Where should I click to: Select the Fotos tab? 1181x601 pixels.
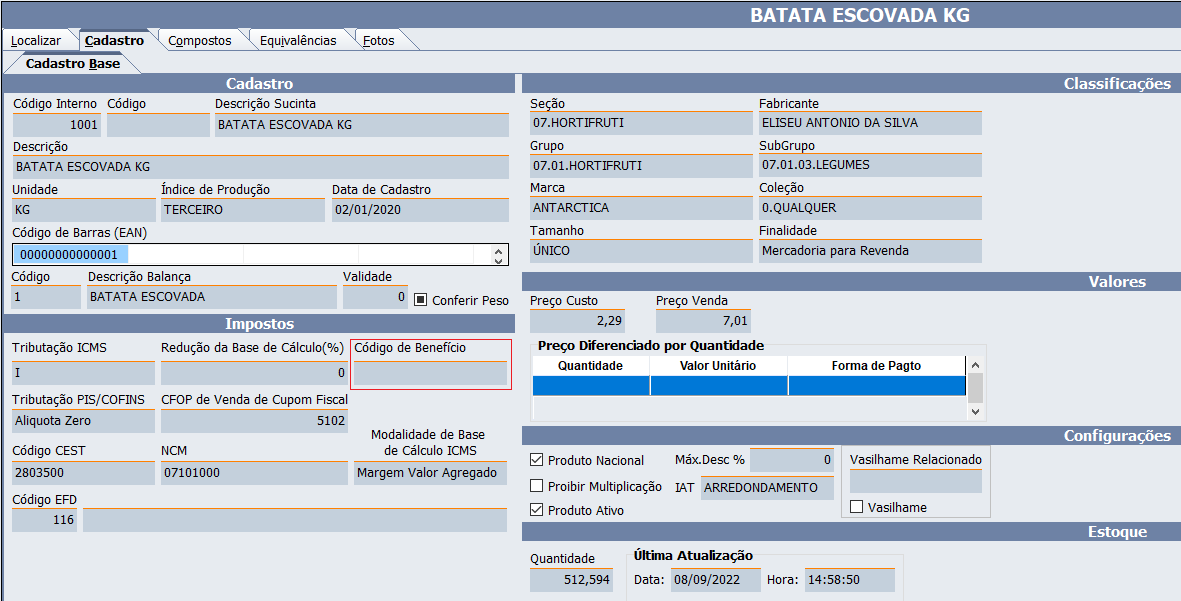[x=378, y=41]
